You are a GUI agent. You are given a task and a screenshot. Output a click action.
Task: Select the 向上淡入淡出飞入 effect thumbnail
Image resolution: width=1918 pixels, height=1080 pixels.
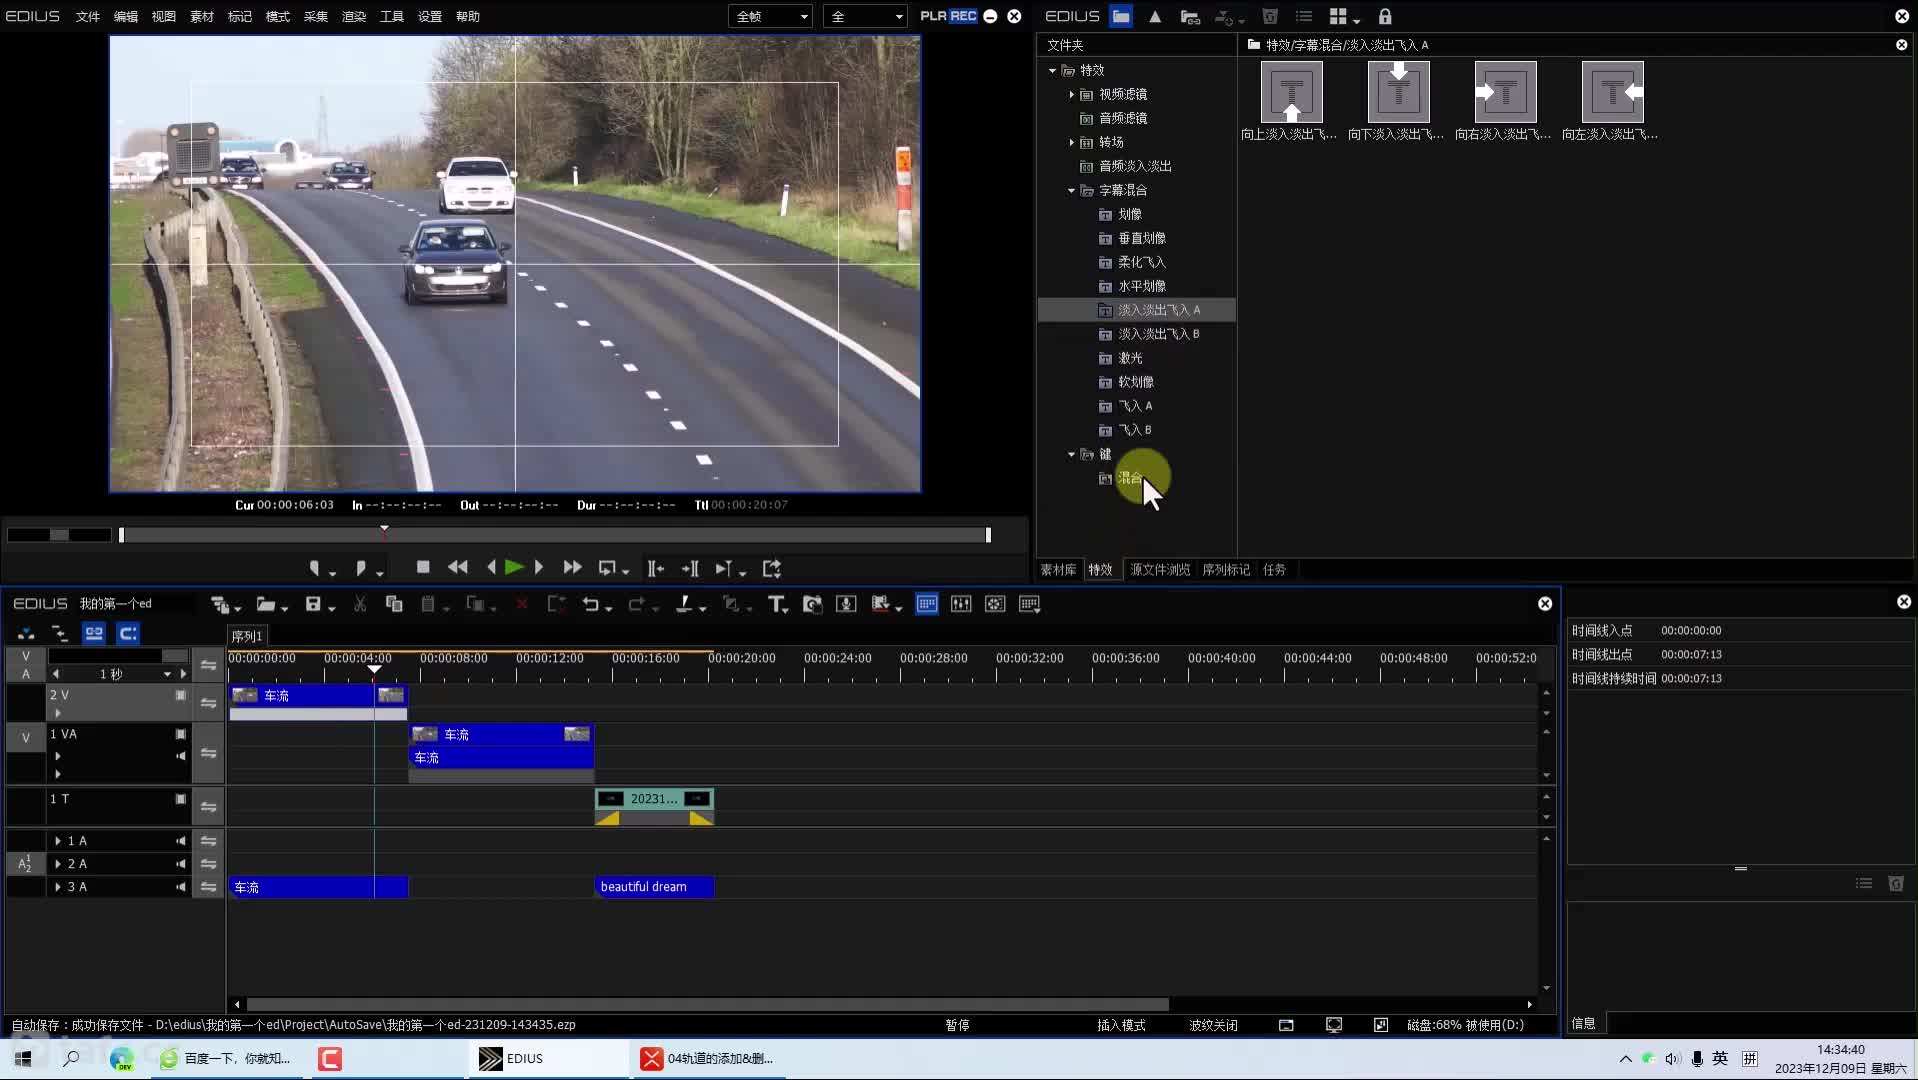1291,92
